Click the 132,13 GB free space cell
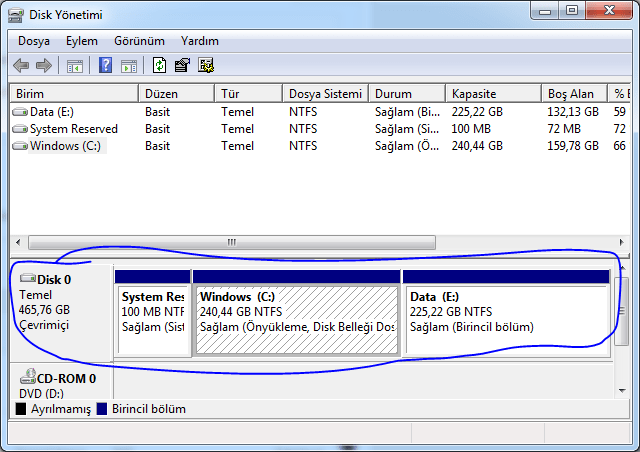This screenshot has width=640, height=452. (573, 111)
